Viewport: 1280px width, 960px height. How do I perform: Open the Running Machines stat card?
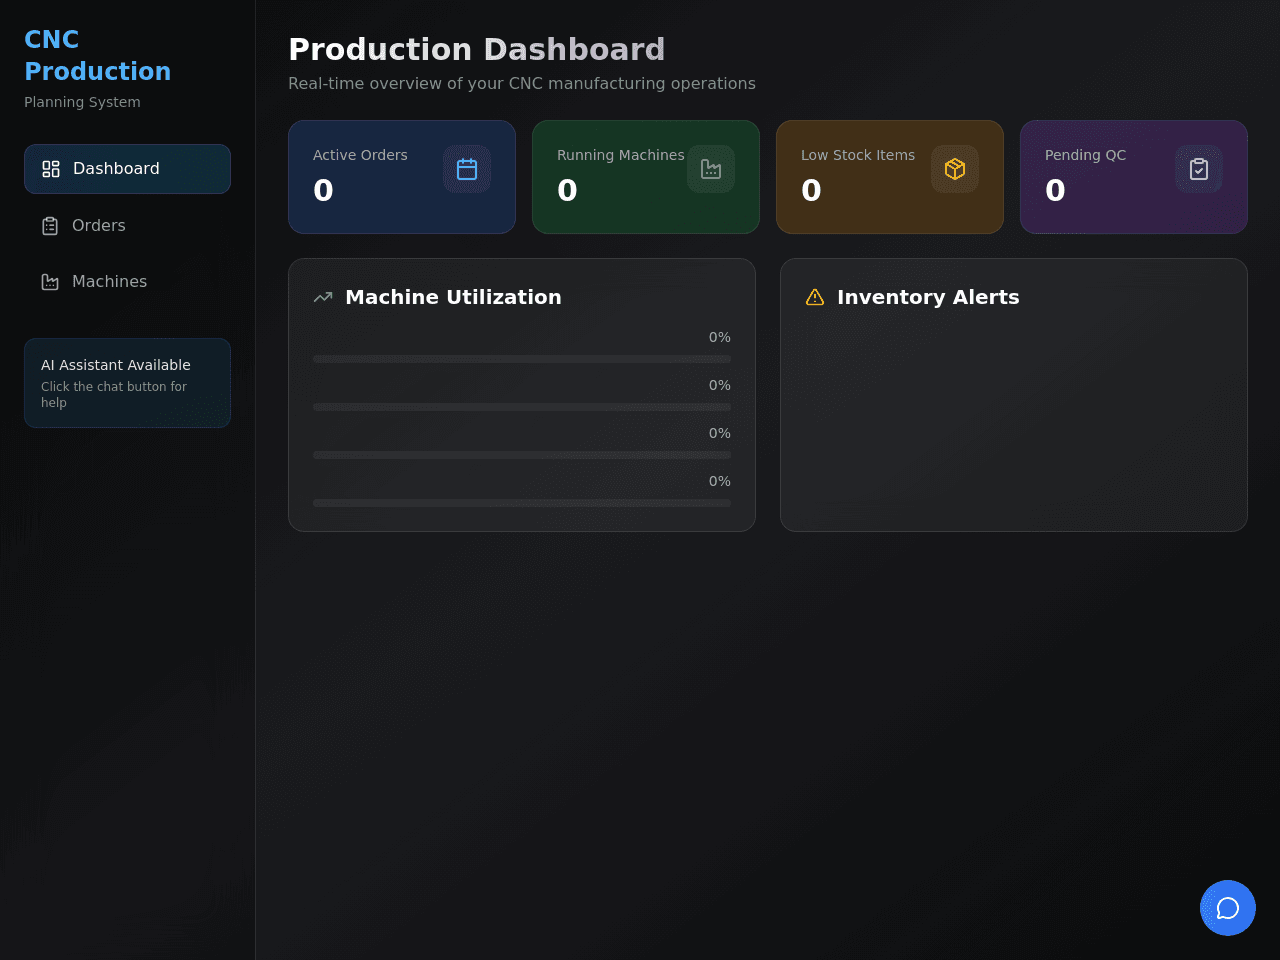click(x=646, y=177)
